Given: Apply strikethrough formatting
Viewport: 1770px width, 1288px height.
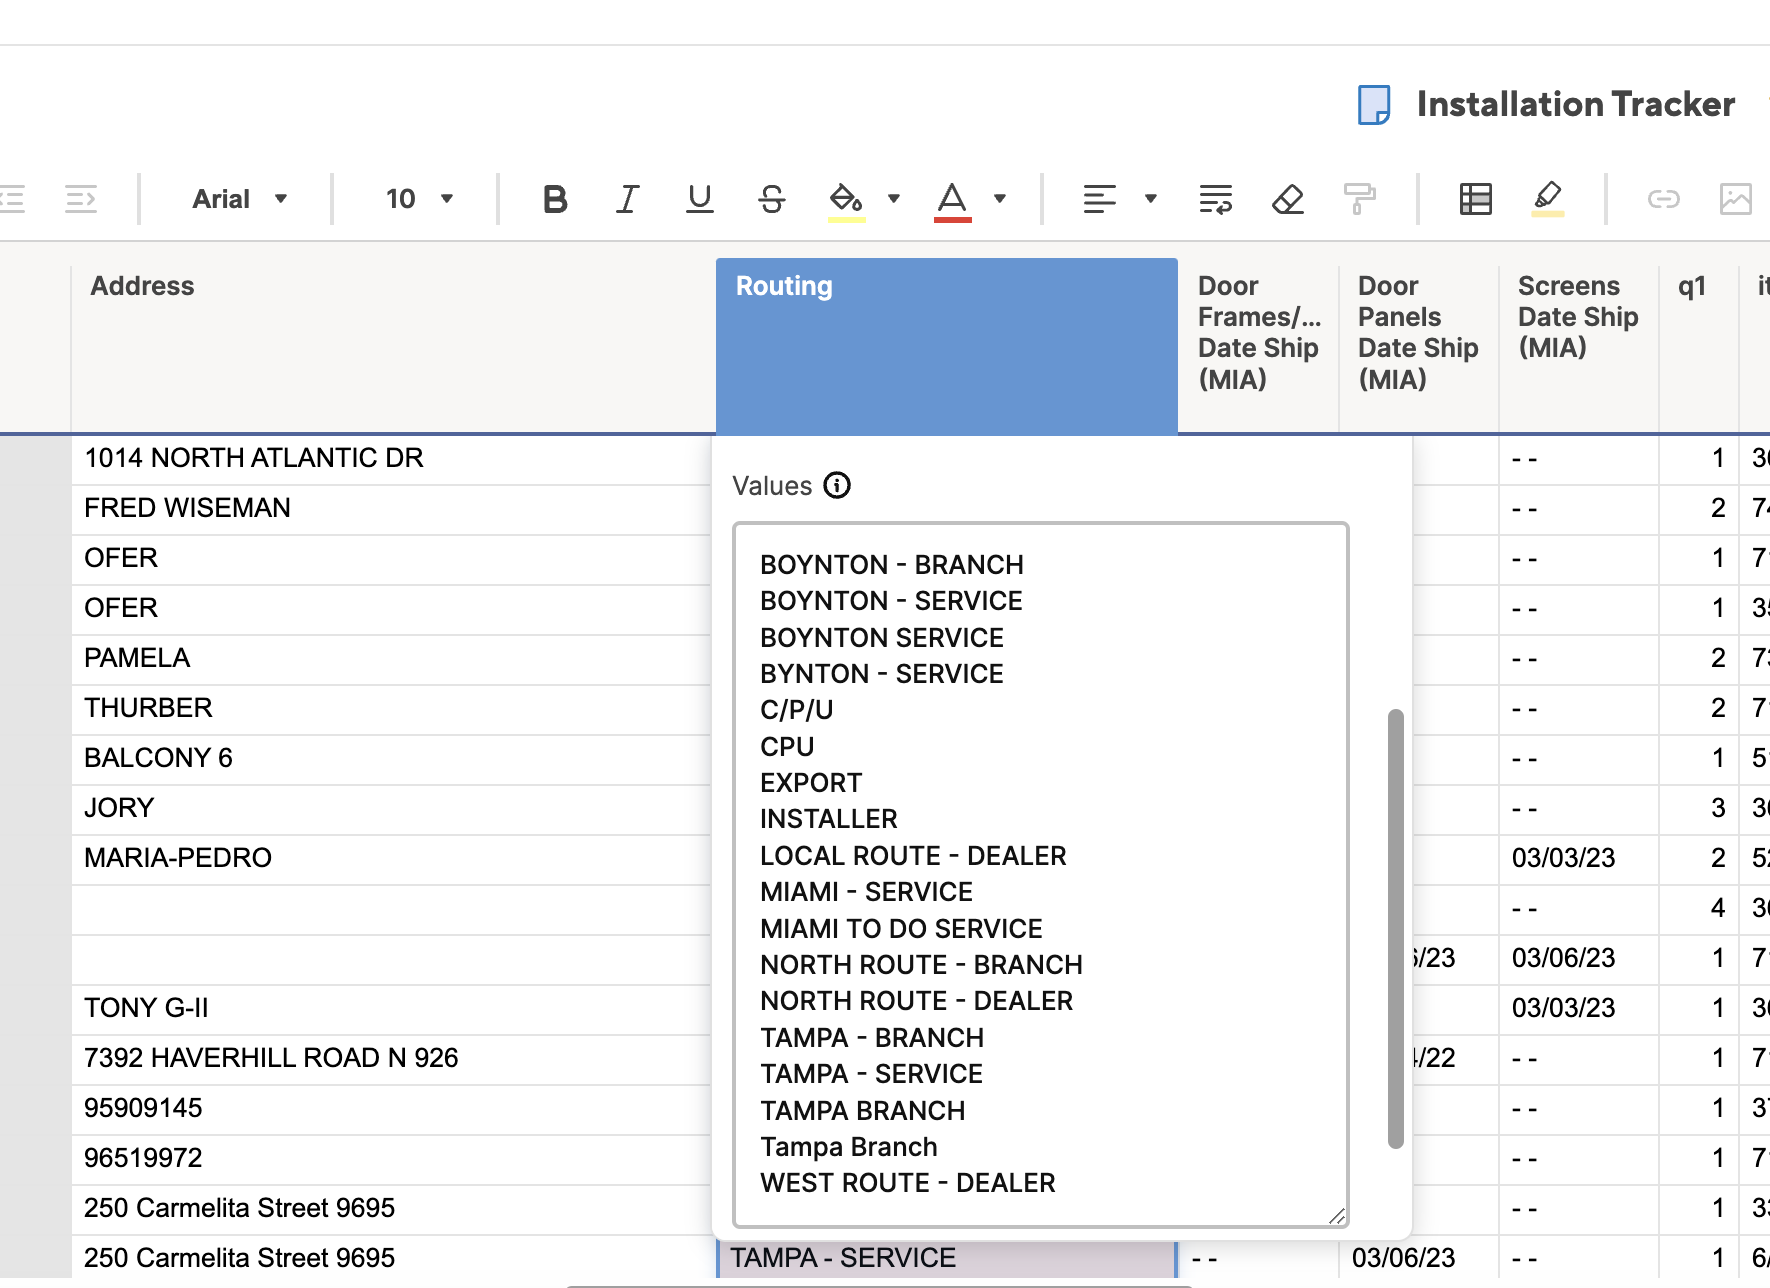Looking at the screenshot, I should (x=771, y=199).
